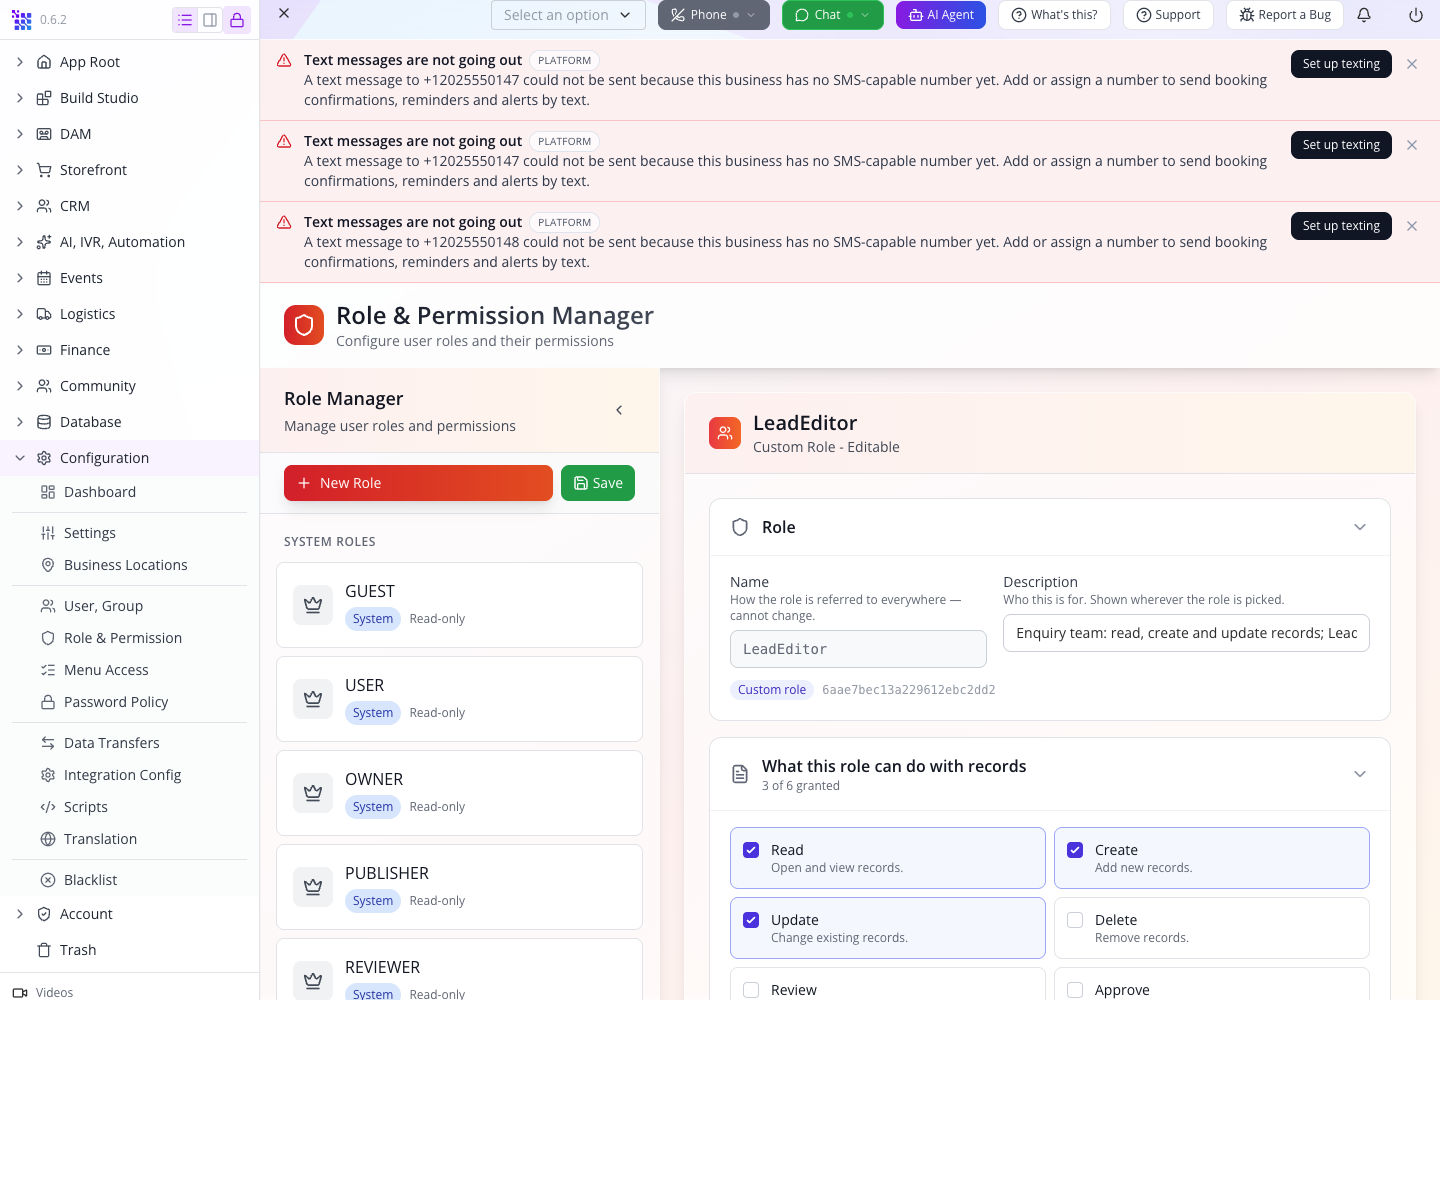Click the red shield Role & Permission Manager icon
The height and width of the screenshot is (1200, 1440).
304,325
